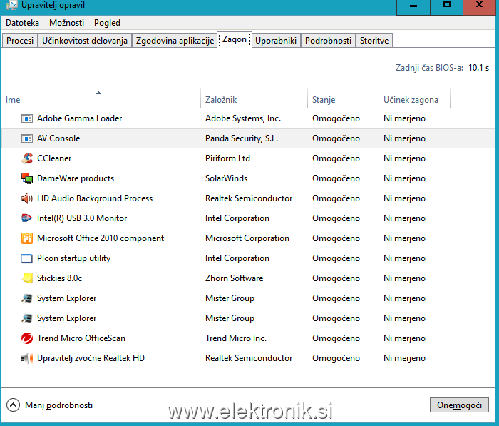
Task: Click the Panda Security, S.L. publisher cell
Action: [242, 138]
